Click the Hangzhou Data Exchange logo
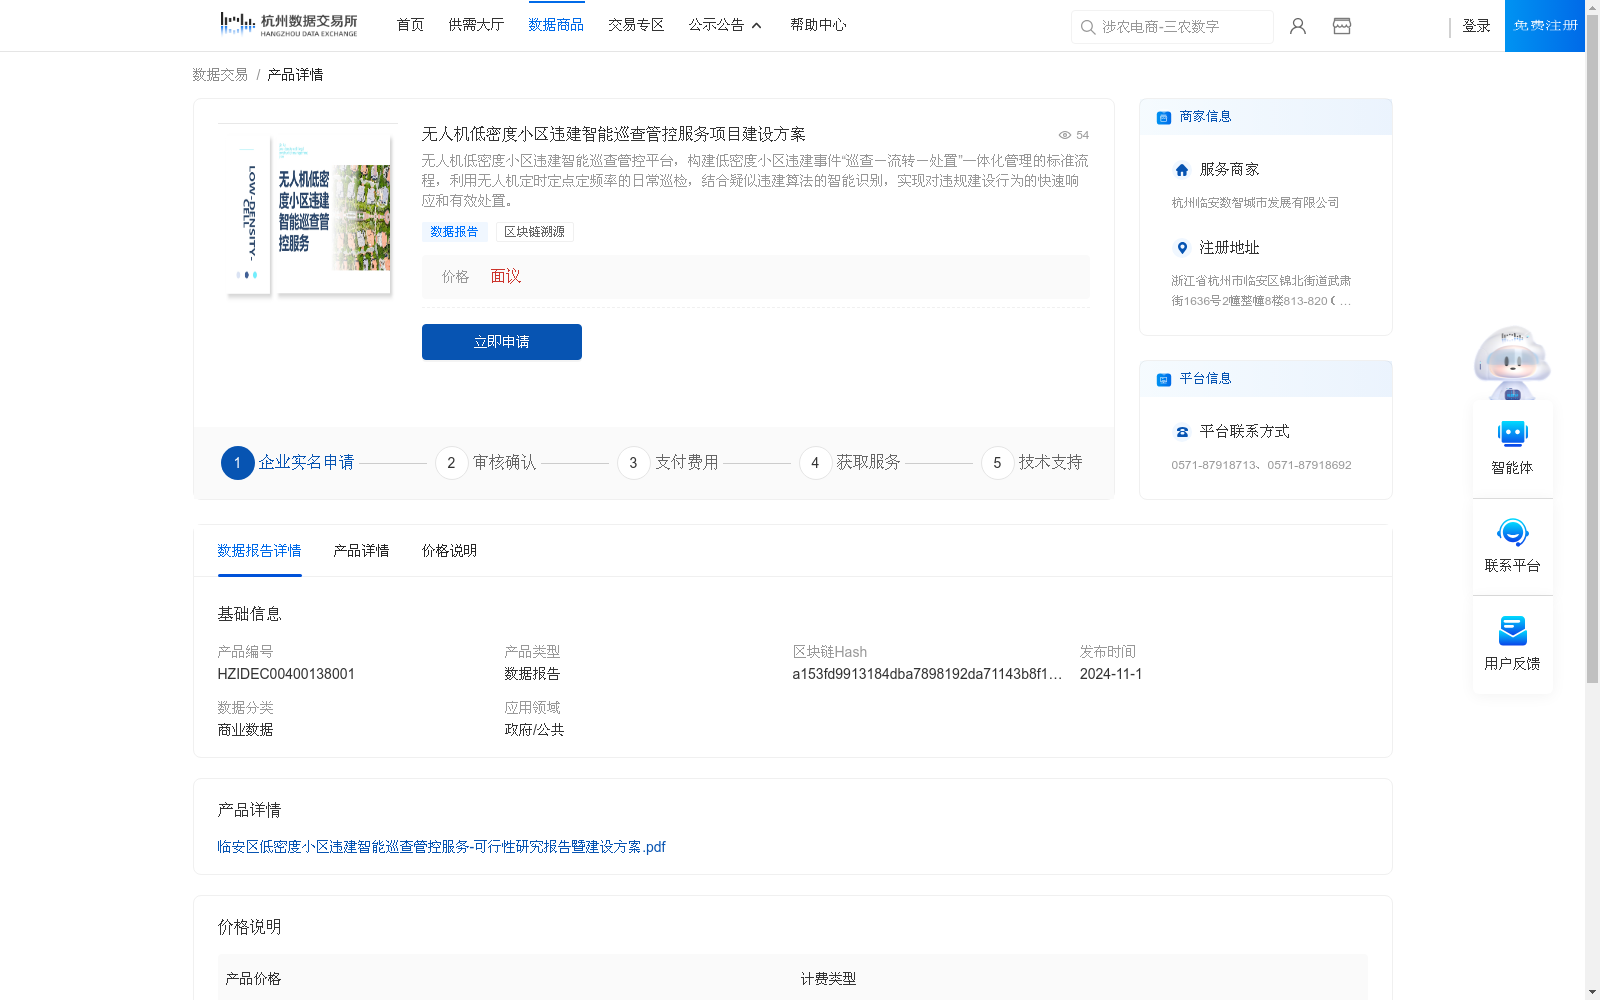Screen dimensions: 1600x1000 tap(289, 25)
